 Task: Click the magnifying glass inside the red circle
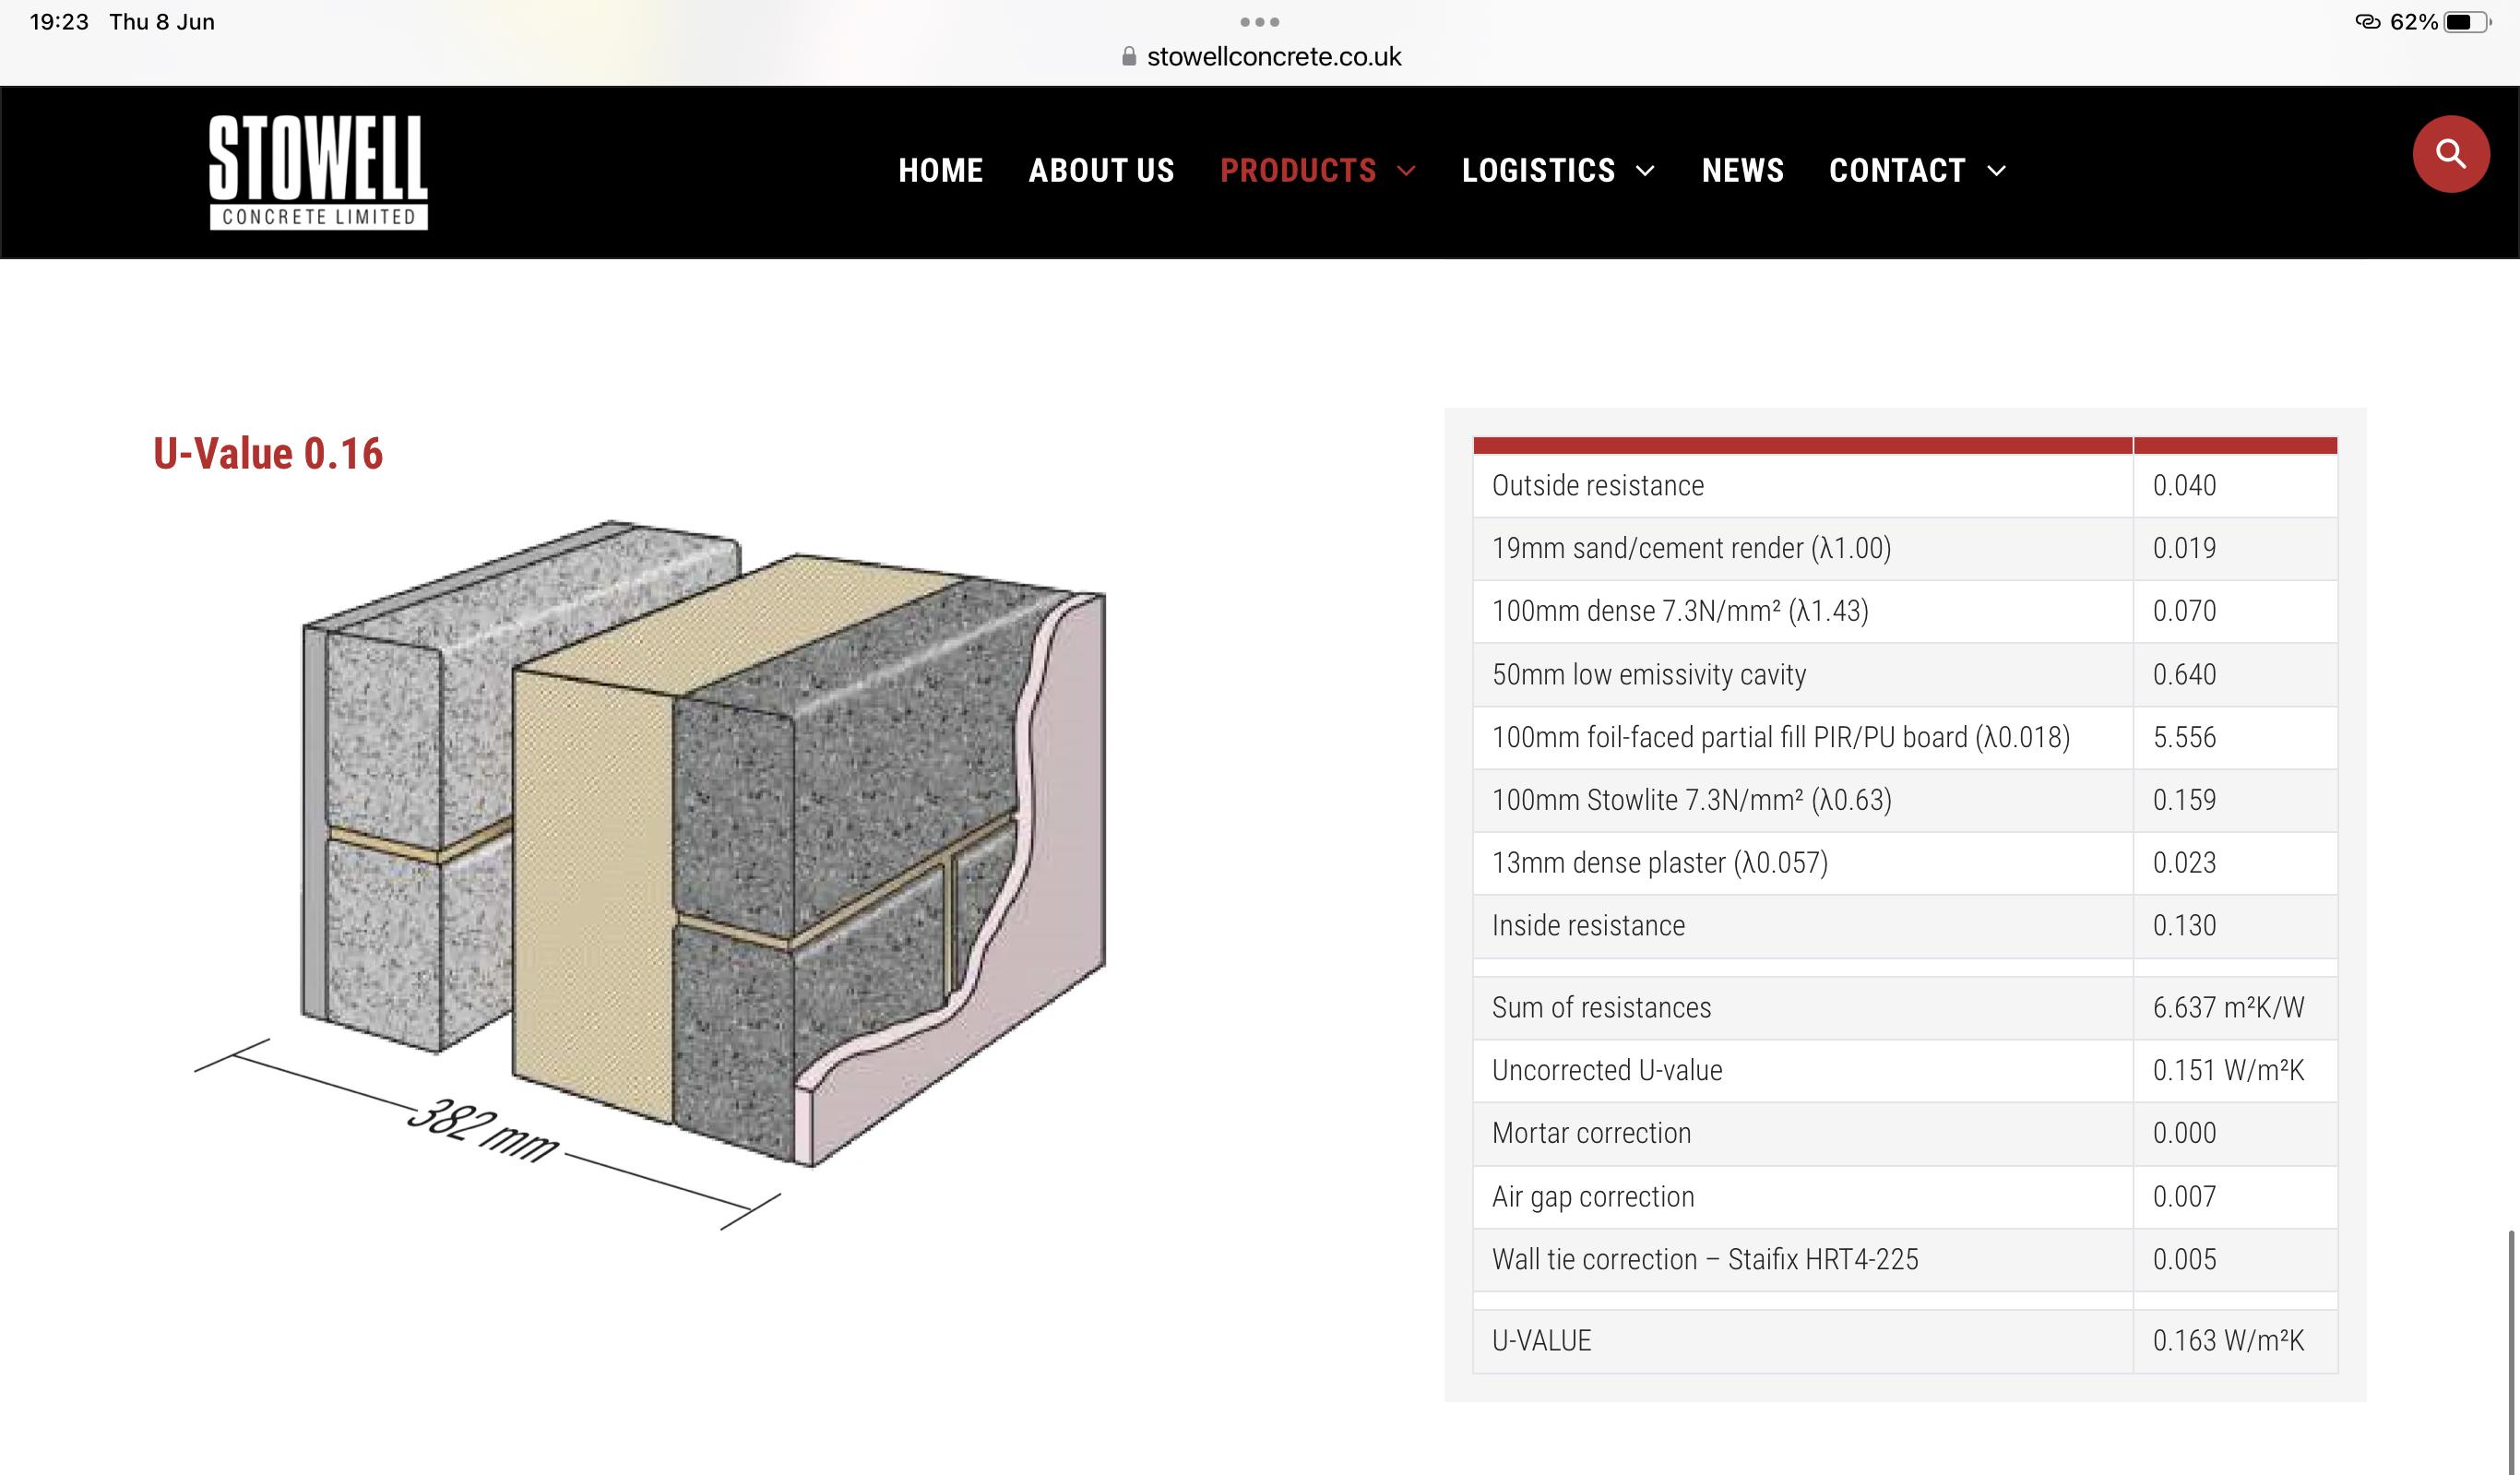(2450, 154)
